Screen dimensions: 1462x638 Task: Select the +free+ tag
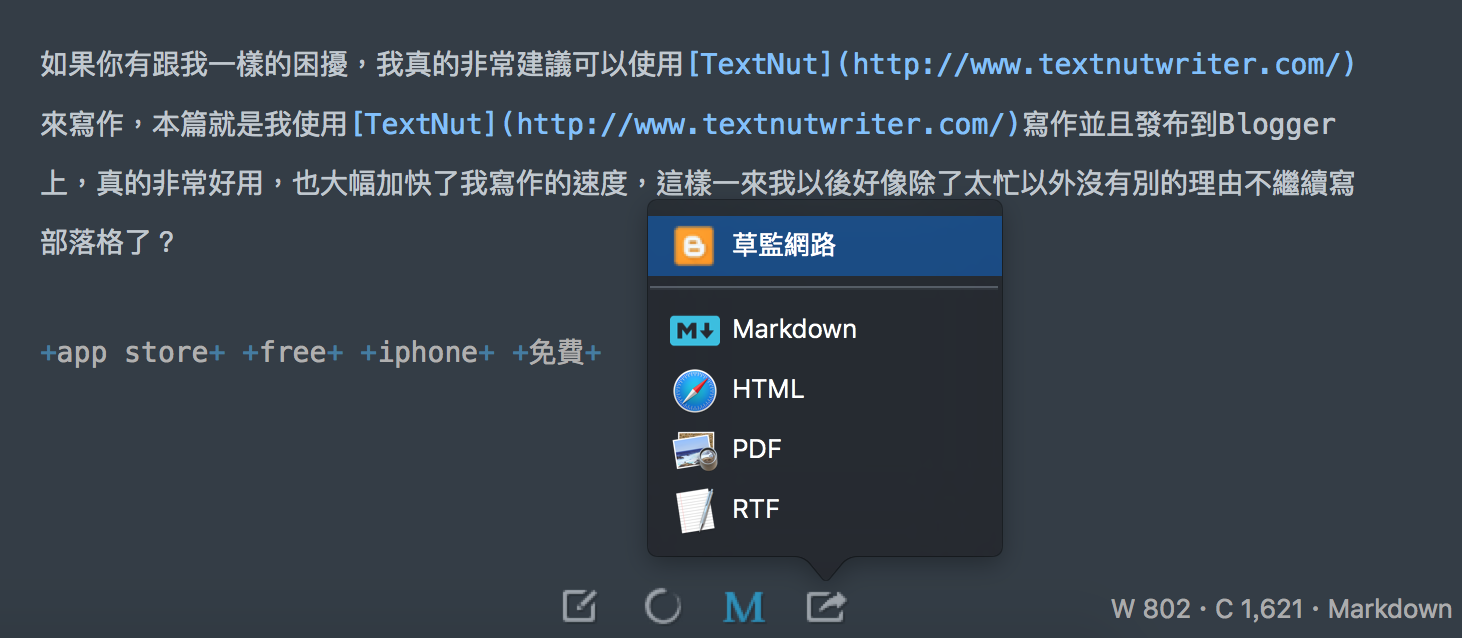tap(293, 353)
